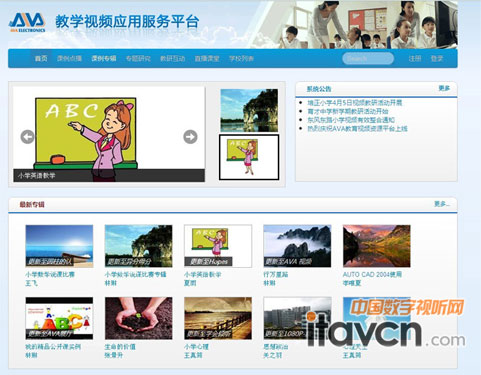Click author 王飞 under first album

pos(31,283)
